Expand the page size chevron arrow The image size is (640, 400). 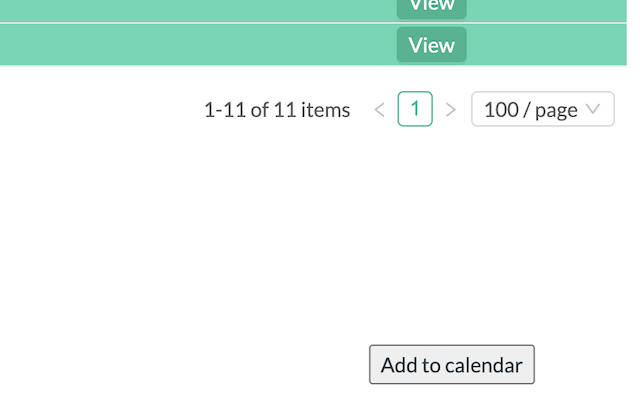pos(594,109)
